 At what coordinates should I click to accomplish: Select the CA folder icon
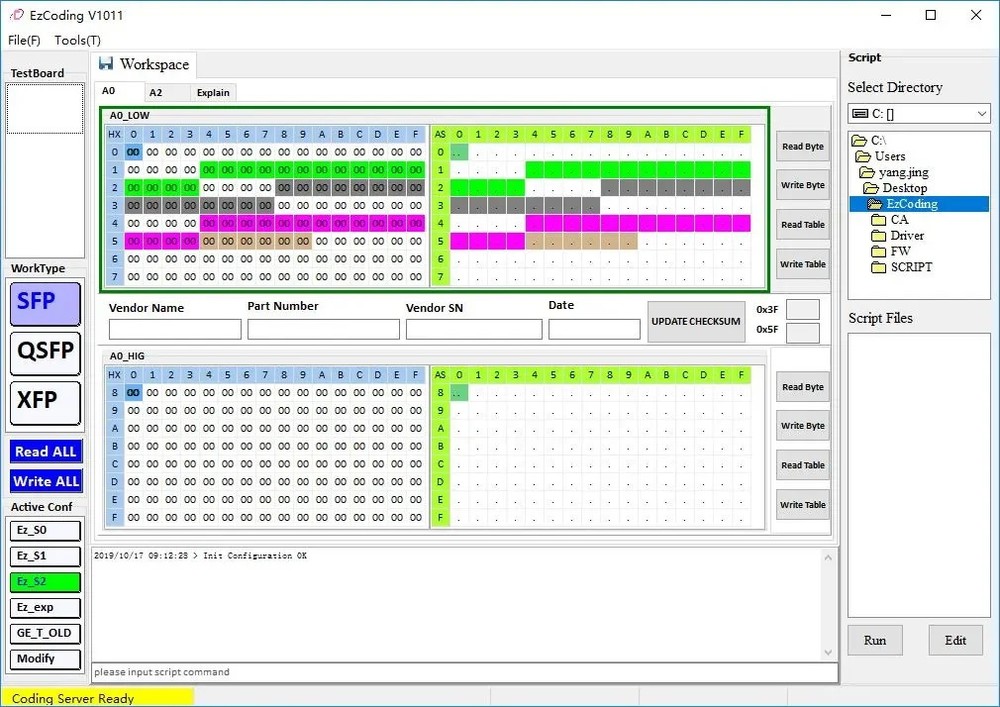pos(876,219)
